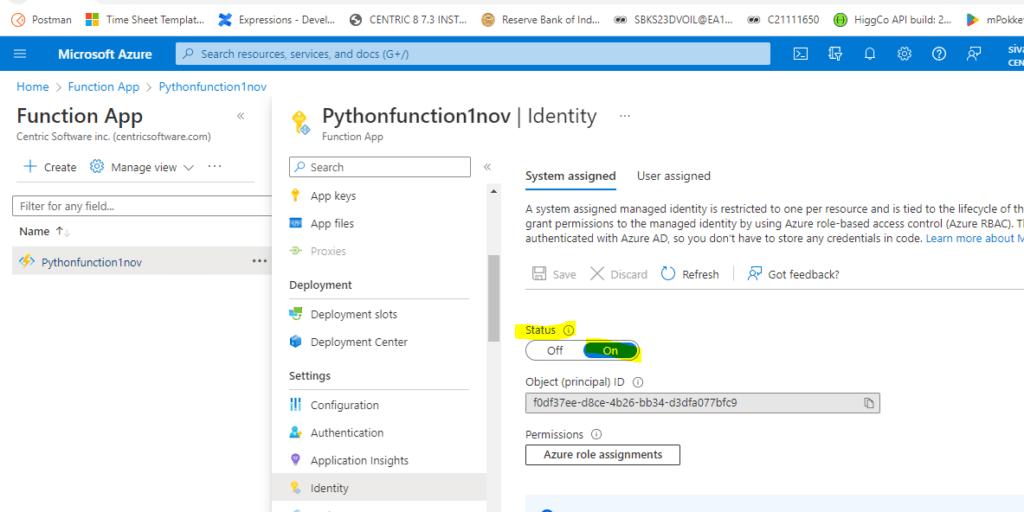
Task: Open the Directories and subscriptions filter icon
Action: (835, 54)
